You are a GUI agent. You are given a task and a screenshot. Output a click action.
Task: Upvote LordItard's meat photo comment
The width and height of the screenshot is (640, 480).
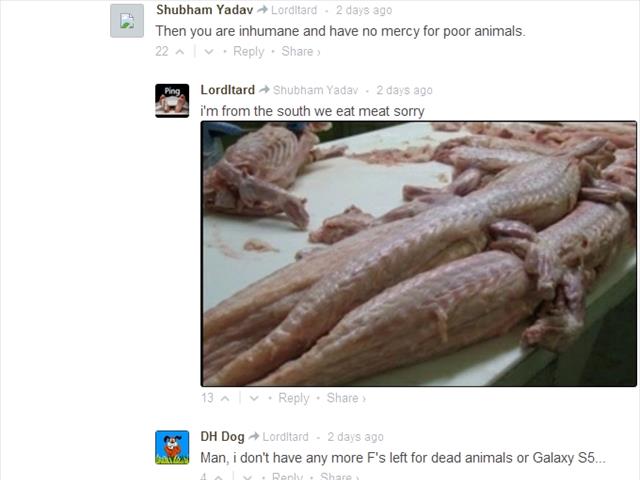(225, 398)
